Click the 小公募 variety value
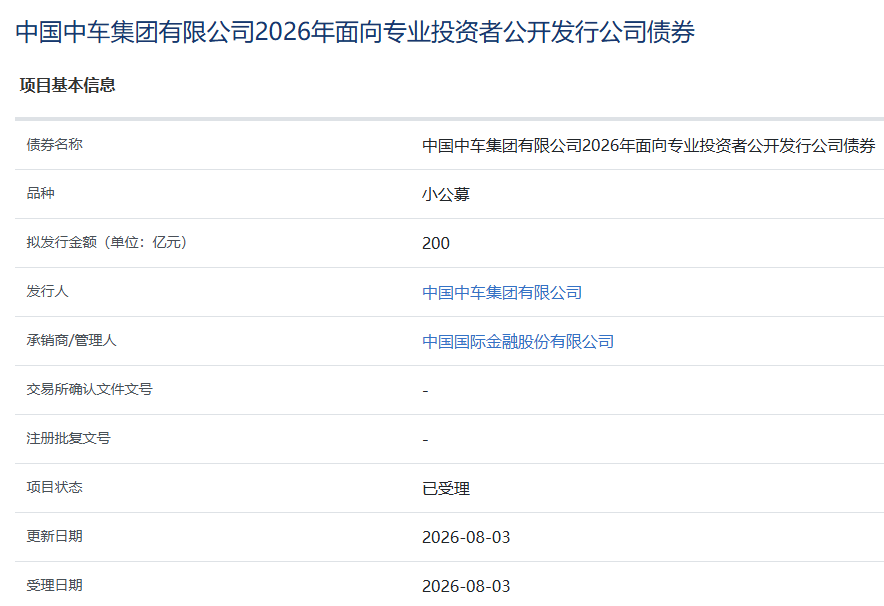Viewport: 884px width, 606px height. click(446, 194)
